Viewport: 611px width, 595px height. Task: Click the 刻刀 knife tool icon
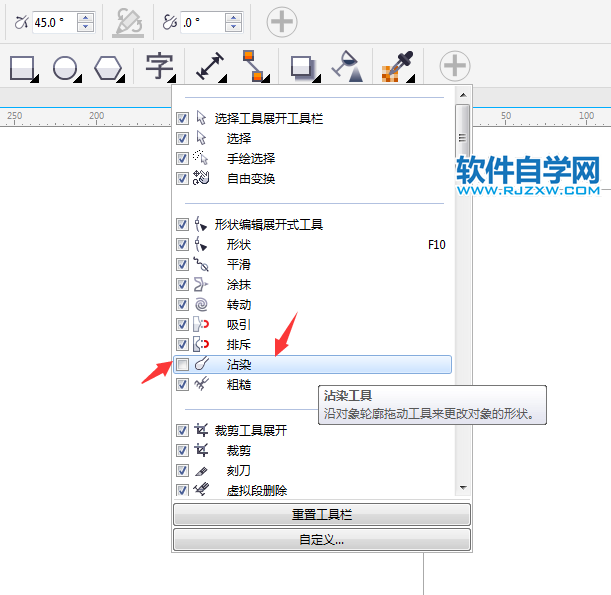[x=201, y=471]
